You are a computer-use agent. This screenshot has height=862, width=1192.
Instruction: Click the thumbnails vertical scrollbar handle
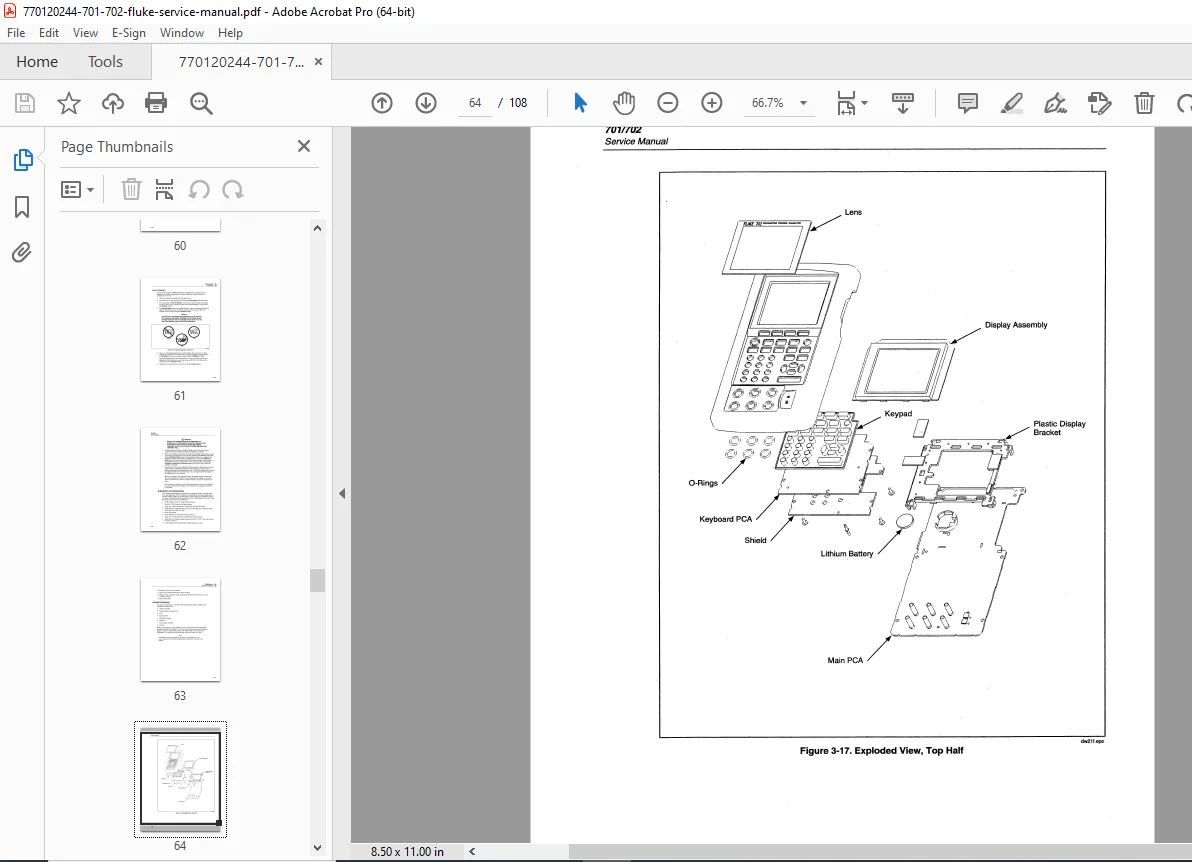coord(318,580)
